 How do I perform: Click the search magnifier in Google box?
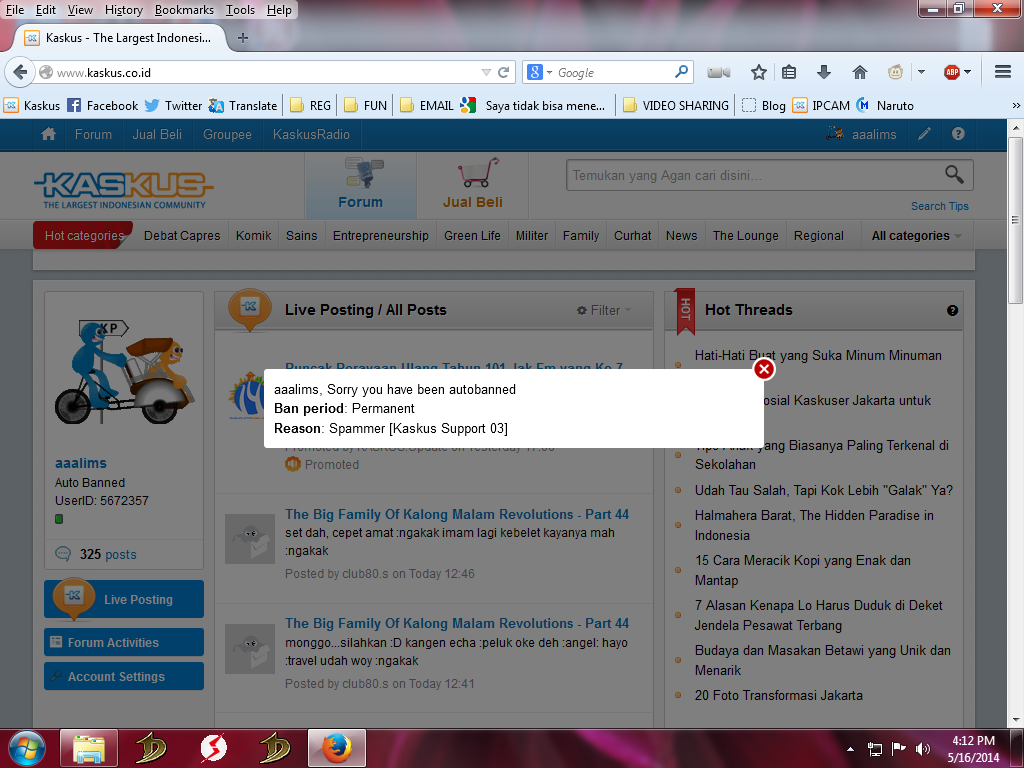[x=681, y=71]
